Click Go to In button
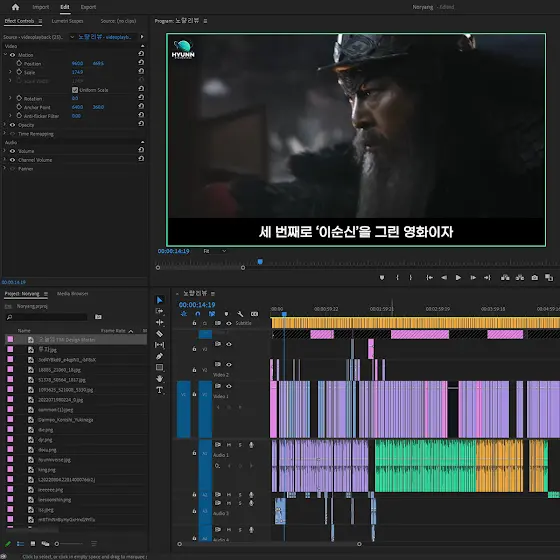 pos(430,278)
